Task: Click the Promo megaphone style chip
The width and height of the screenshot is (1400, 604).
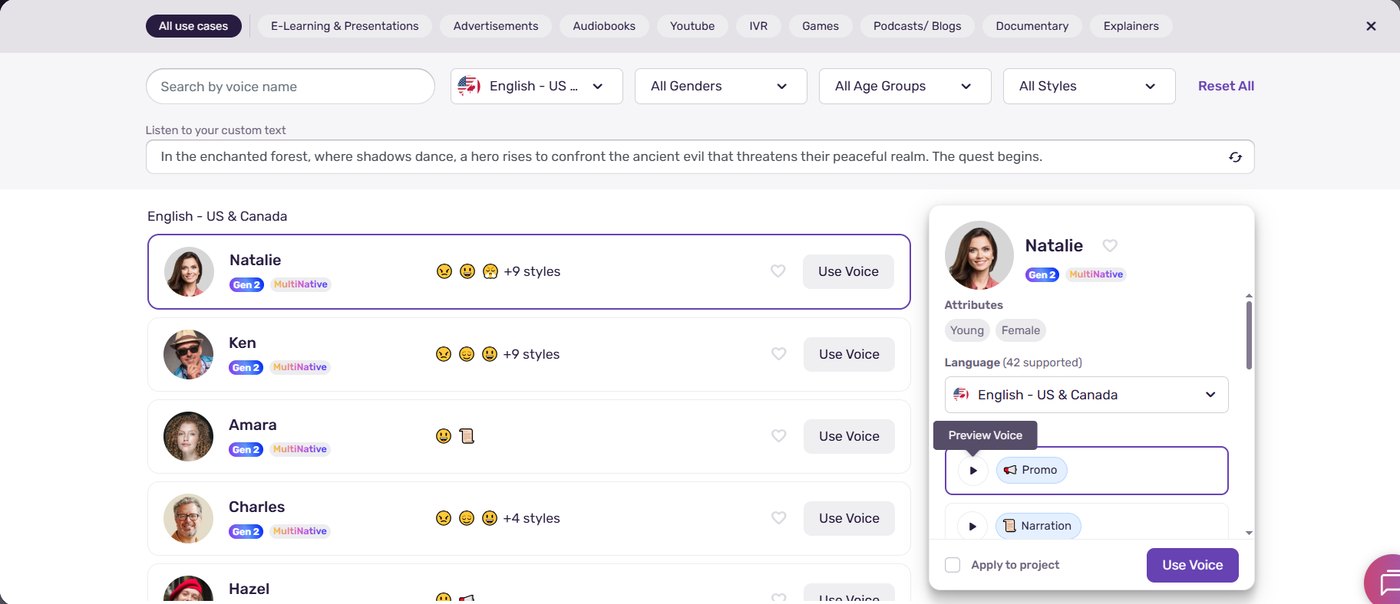Action: tap(1031, 470)
